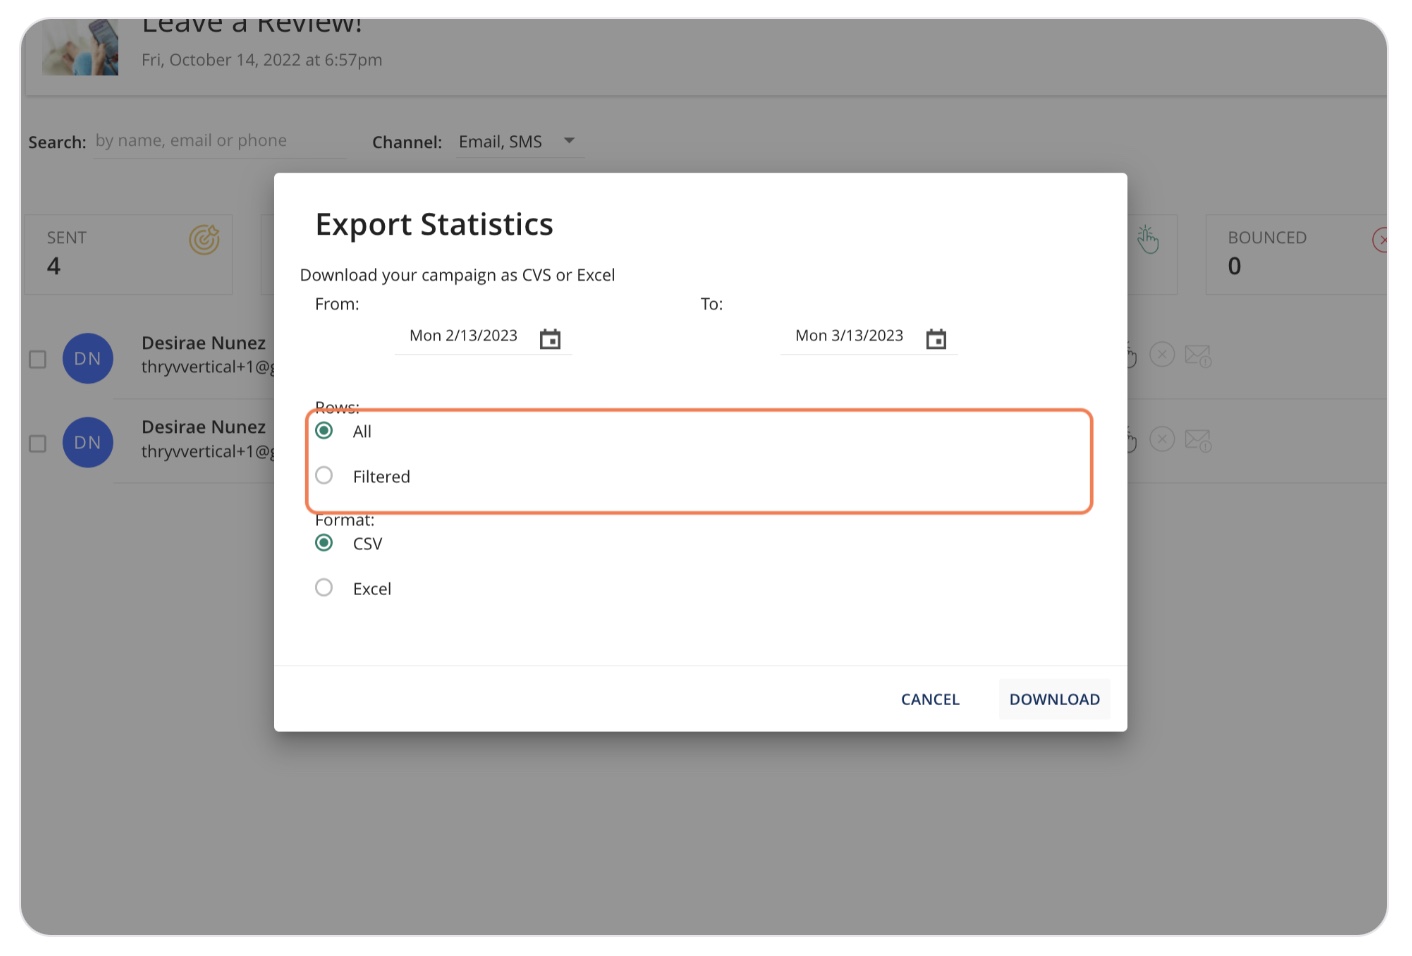
Task: Click the circled X icon in second row
Action: click(x=1162, y=439)
